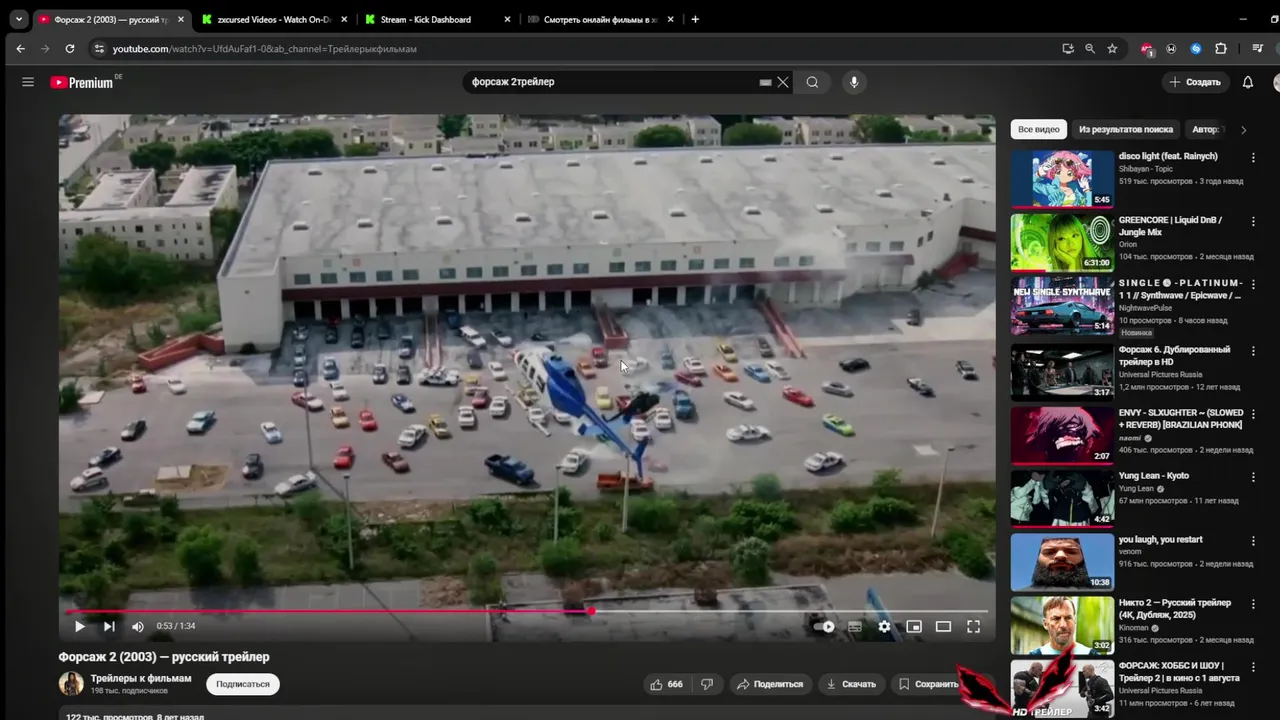Open options menu for disco light video
Image resolution: width=1280 pixels, height=720 pixels.
(x=1253, y=158)
